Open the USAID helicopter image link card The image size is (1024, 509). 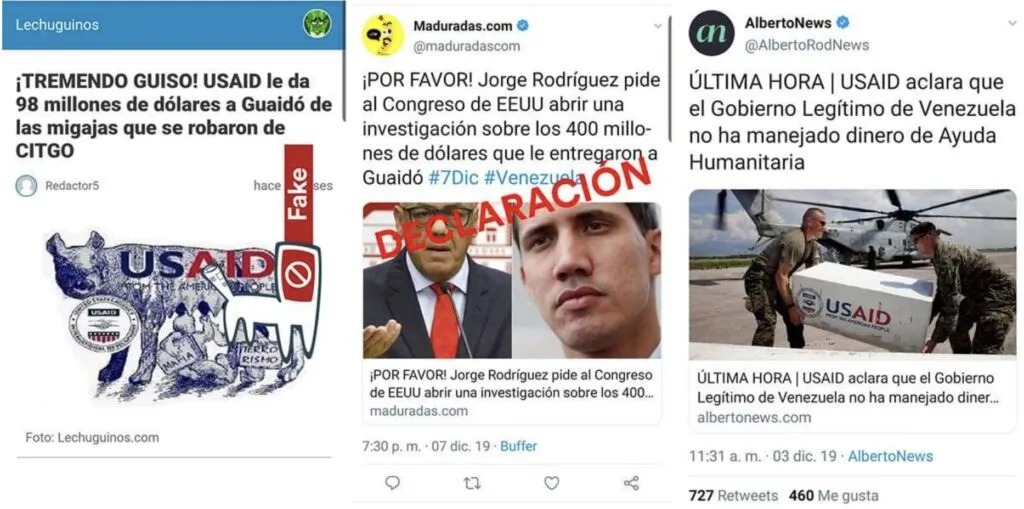click(x=852, y=310)
